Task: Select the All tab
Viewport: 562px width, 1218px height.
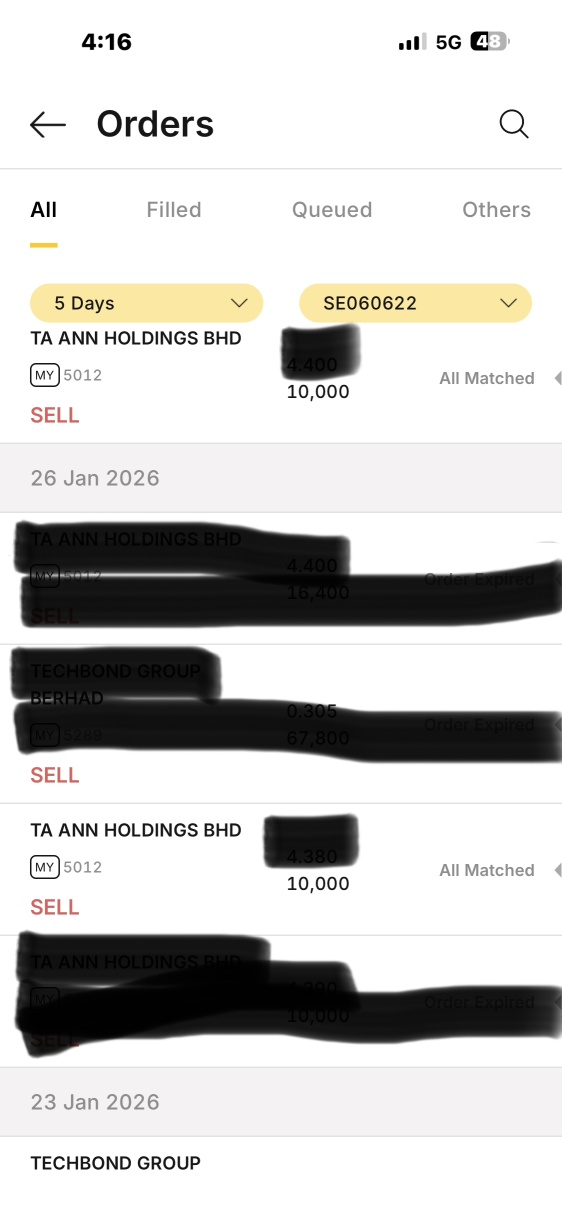Action: (x=44, y=210)
